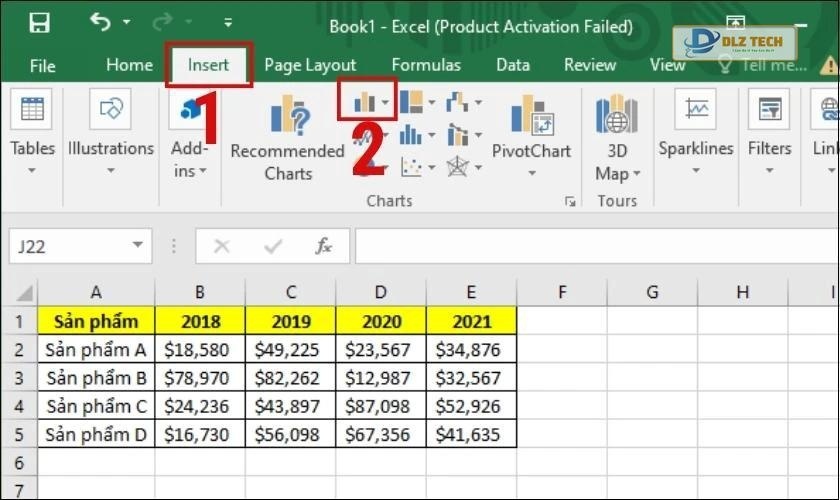Open the 3D Map tool

[x=617, y=137]
